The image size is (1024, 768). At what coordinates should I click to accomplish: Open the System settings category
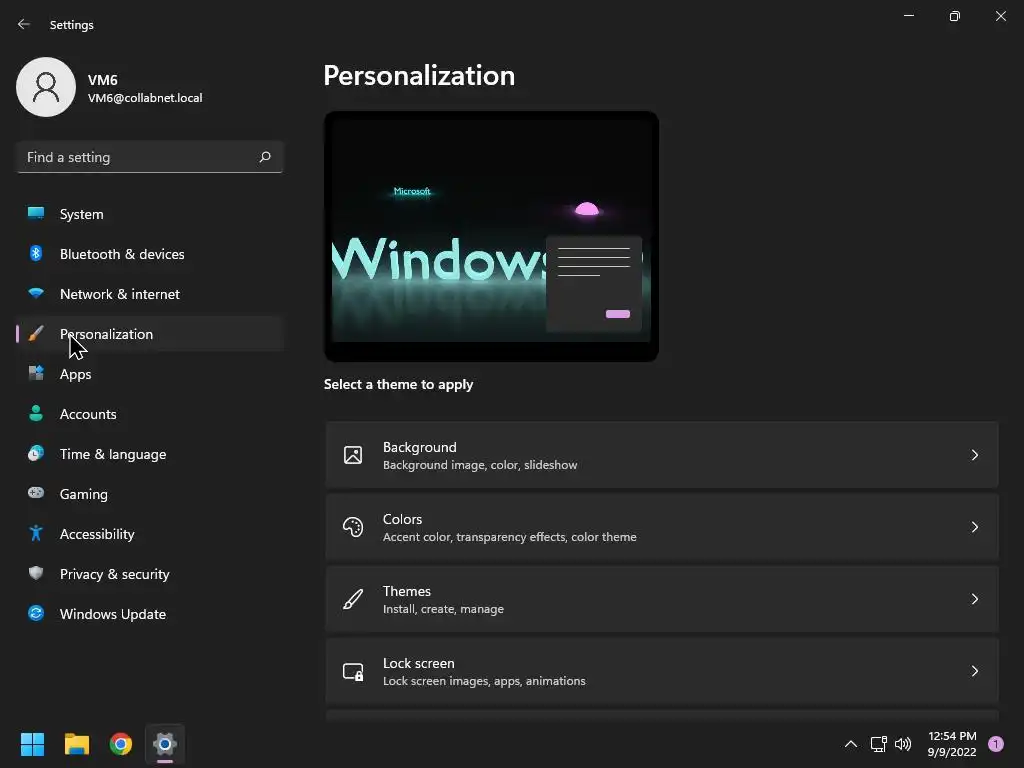[x=150, y=214]
